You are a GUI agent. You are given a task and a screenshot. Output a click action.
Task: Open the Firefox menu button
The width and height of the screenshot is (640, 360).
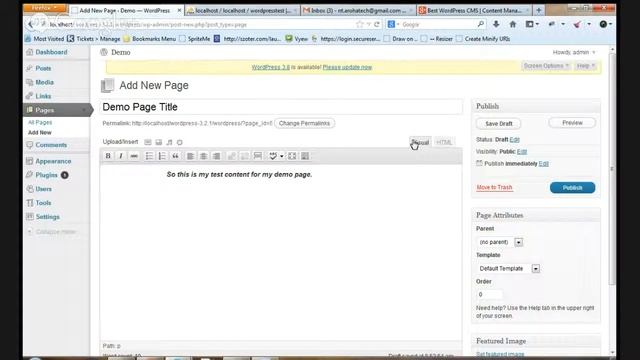coord(45,8)
